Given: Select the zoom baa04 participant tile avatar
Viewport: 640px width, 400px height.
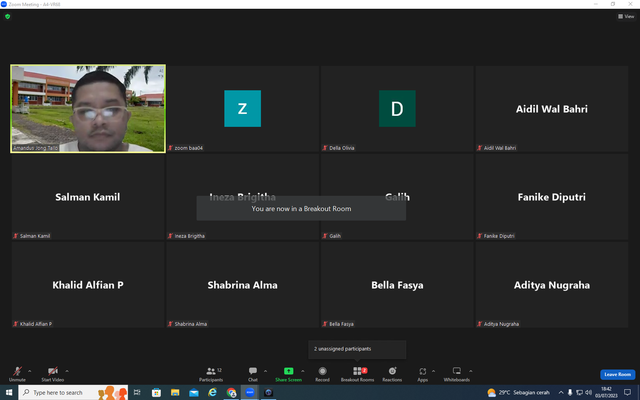Looking at the screenshot, I should click(242, 109).
